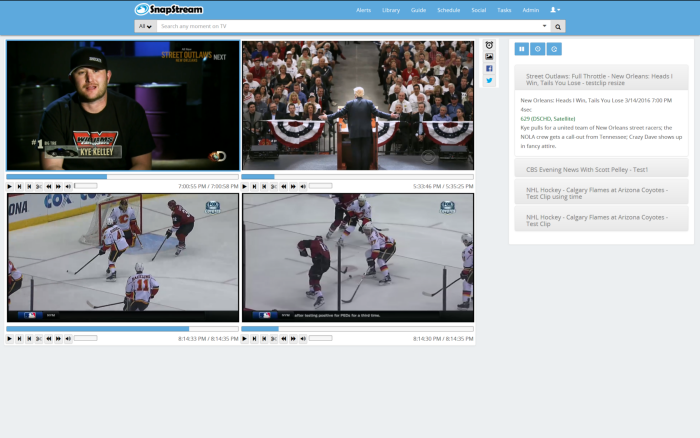Play the political rally video player

[x=245, y=186]
